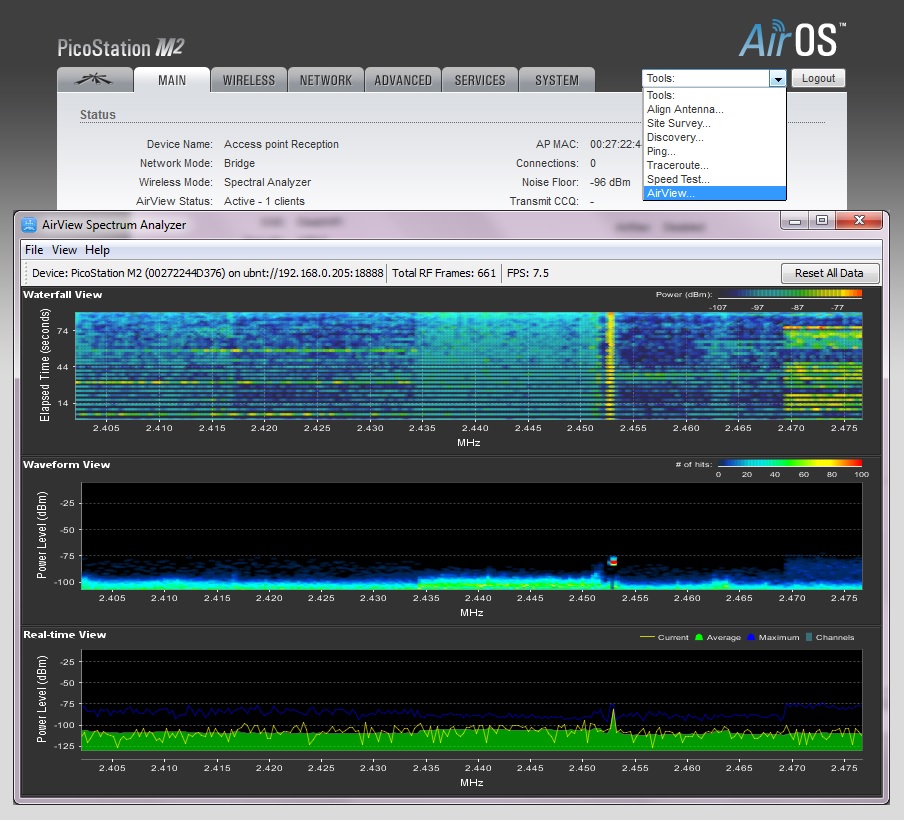Viewport: 904px width, 820px height.
Task: Click the Tools combo box field
Action: (706, 78)
